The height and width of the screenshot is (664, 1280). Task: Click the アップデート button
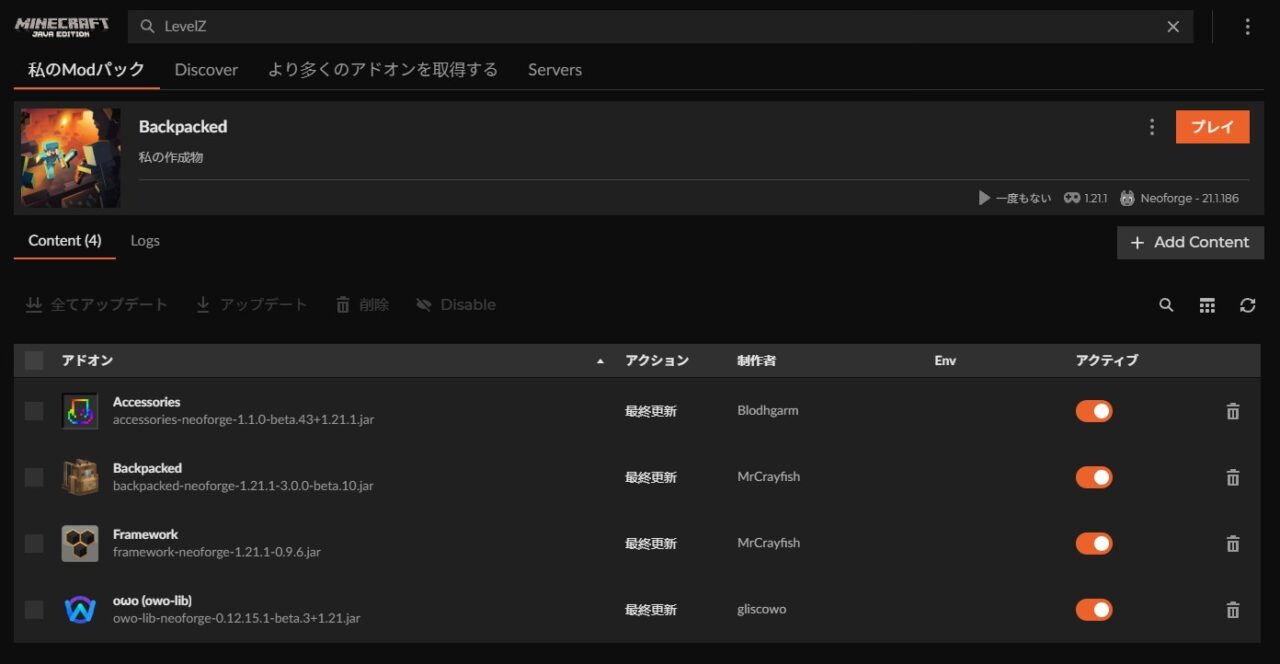tap(251, 305)
